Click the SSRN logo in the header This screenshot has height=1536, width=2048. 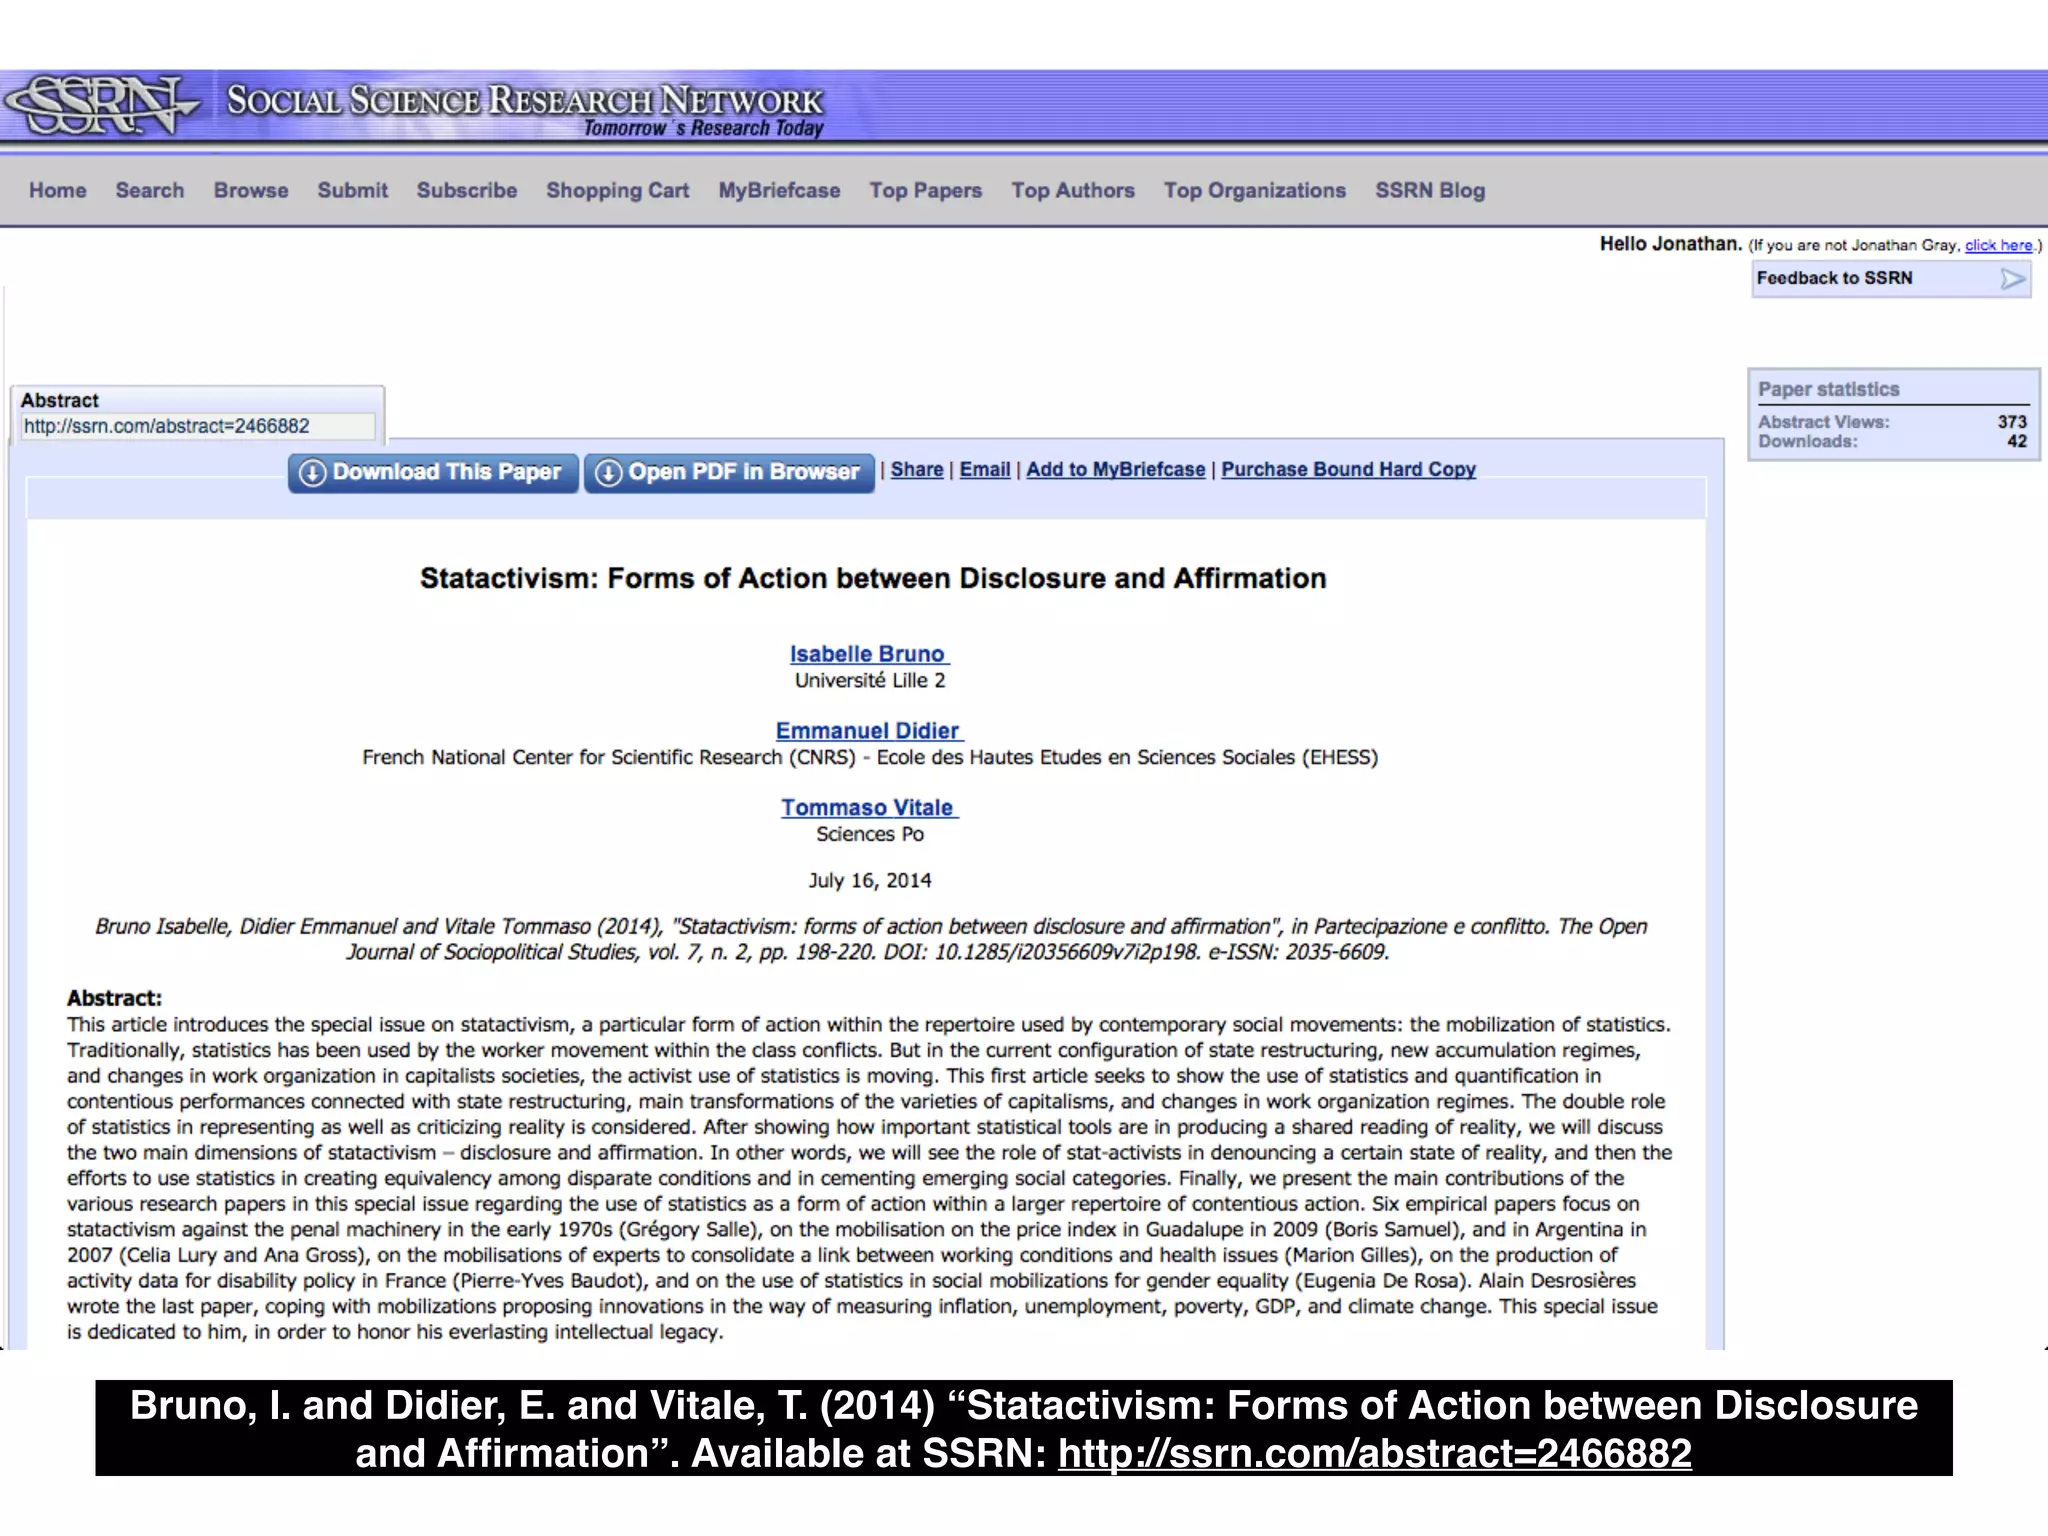pyautogui.click(x=100, y=105)
